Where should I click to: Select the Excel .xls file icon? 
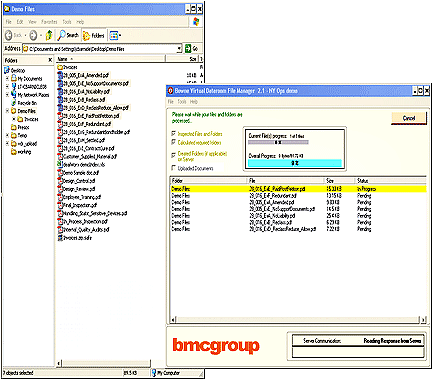(60, 164)
